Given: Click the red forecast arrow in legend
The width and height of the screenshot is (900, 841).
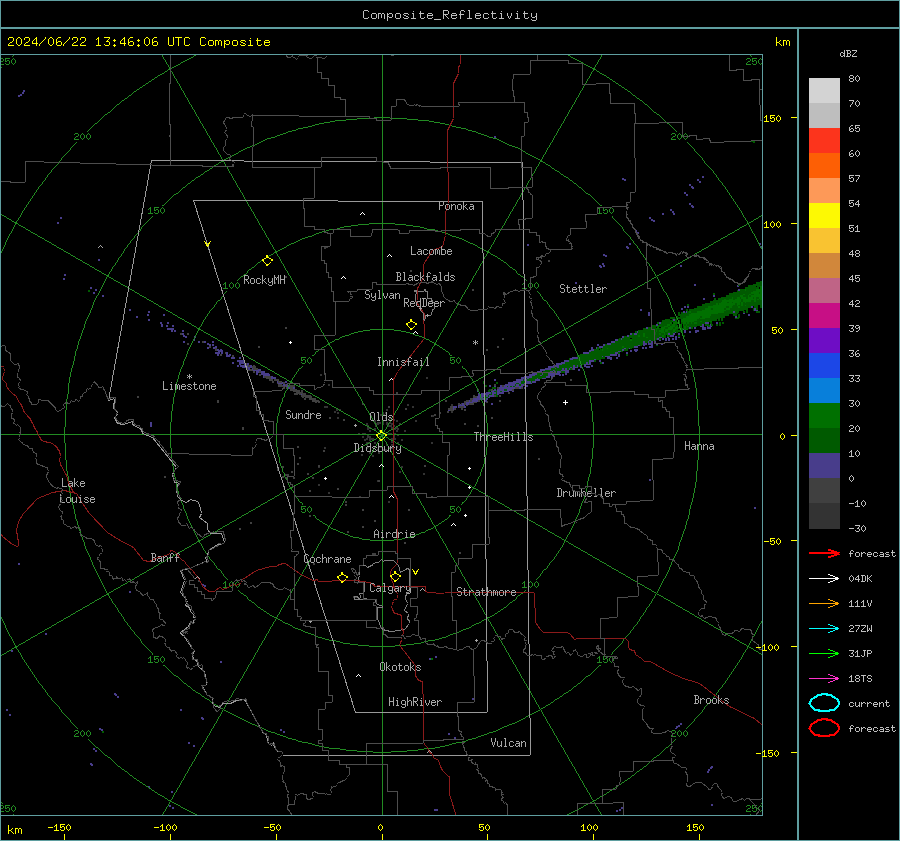Looking at the screenshot, I should coord(824,553).
